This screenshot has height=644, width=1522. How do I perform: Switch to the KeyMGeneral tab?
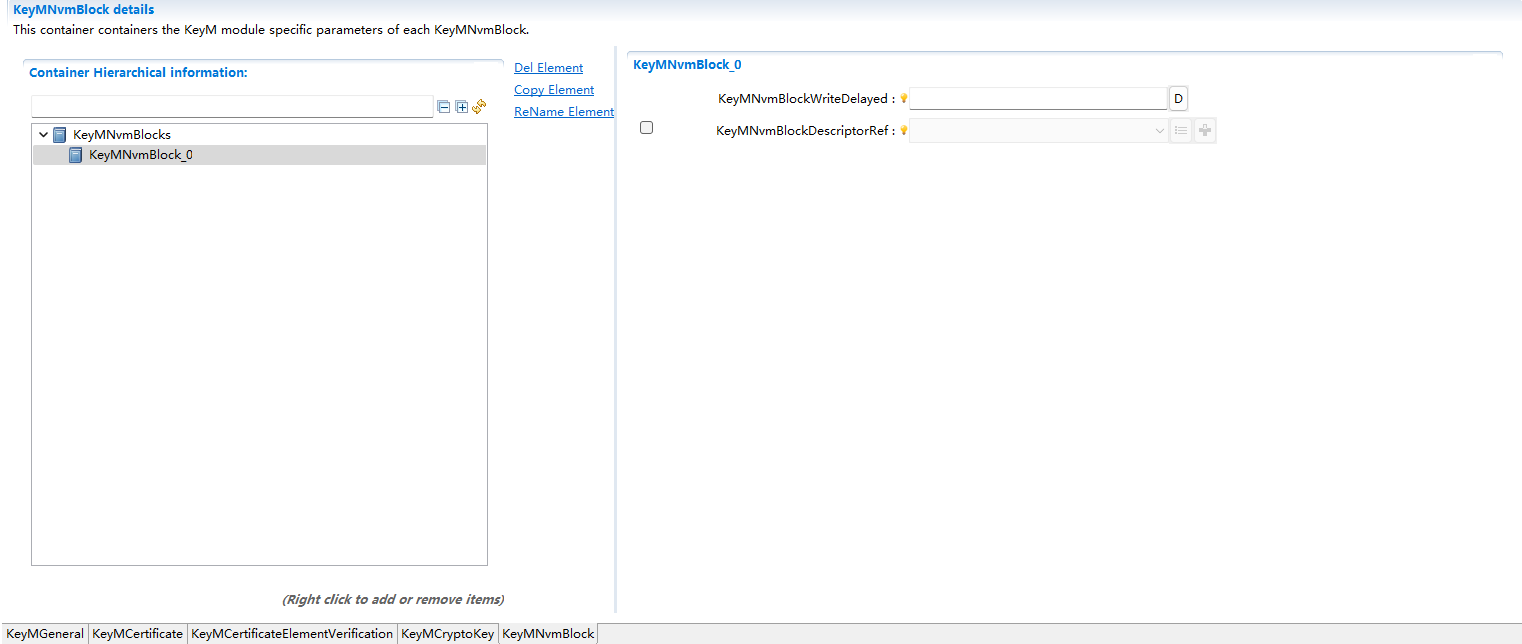click(x=45, y=633)
